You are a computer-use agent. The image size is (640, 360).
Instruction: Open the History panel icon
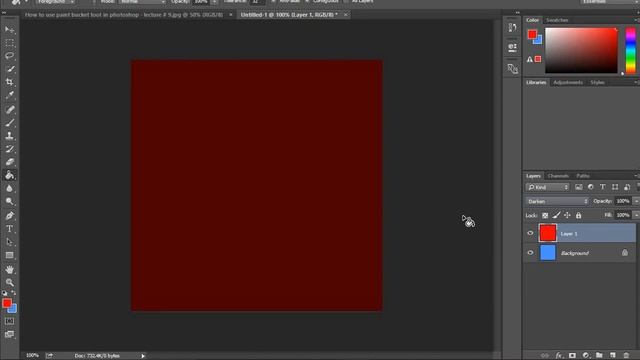click(513, 27)
